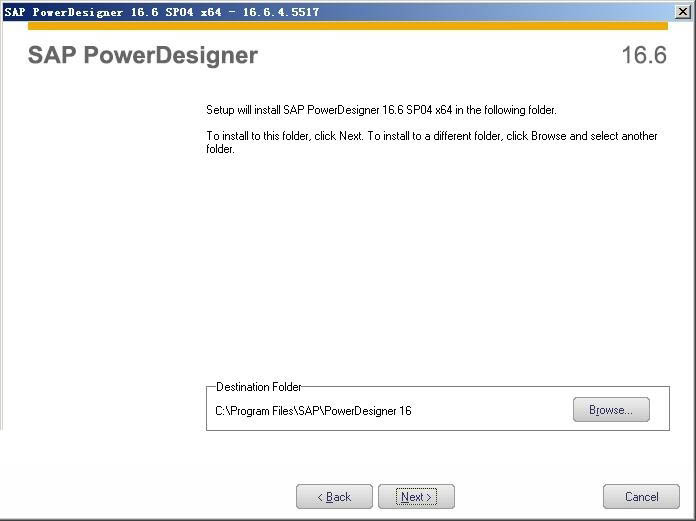The width and height of the screenshot is (696, 521).
Task: Click the window title bar text 16.6.4.5517
Action: [x=281, y=12]
